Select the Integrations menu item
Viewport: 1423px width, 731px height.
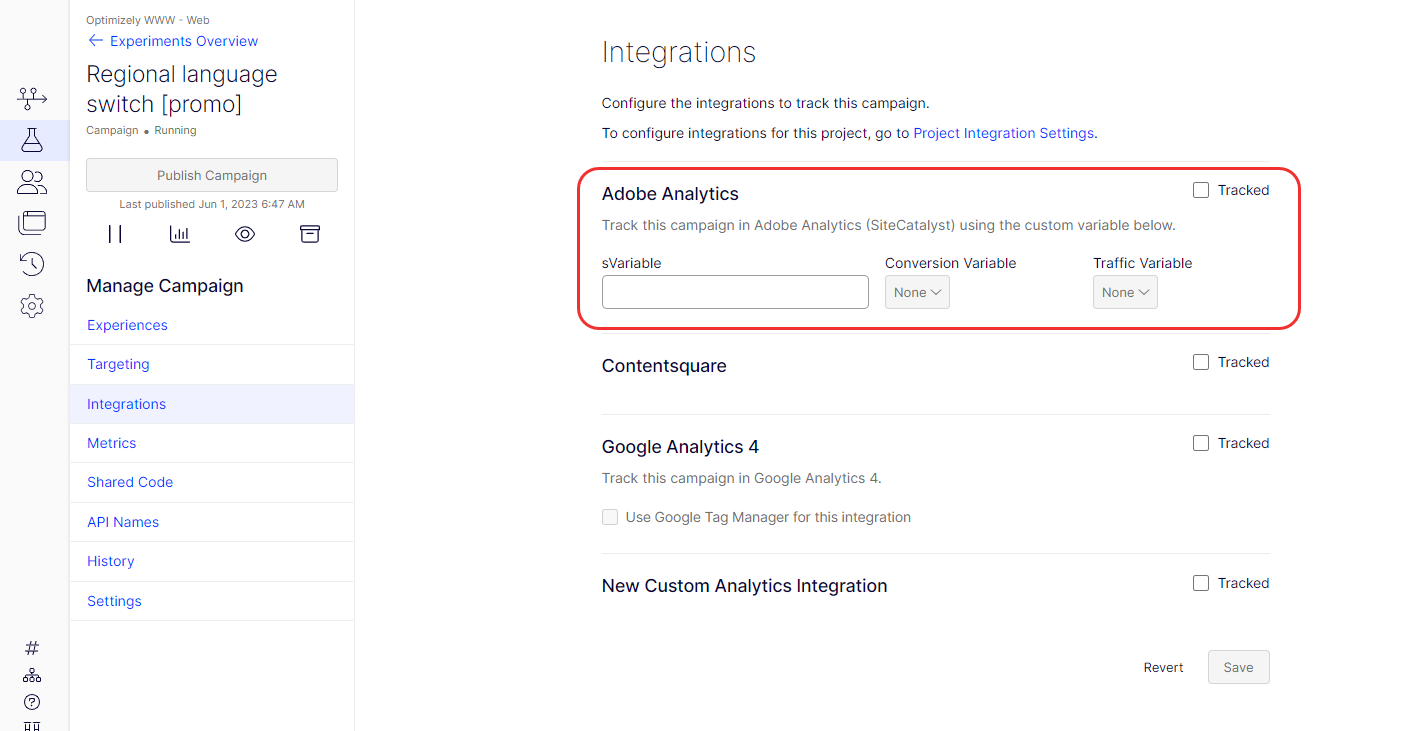212,404
